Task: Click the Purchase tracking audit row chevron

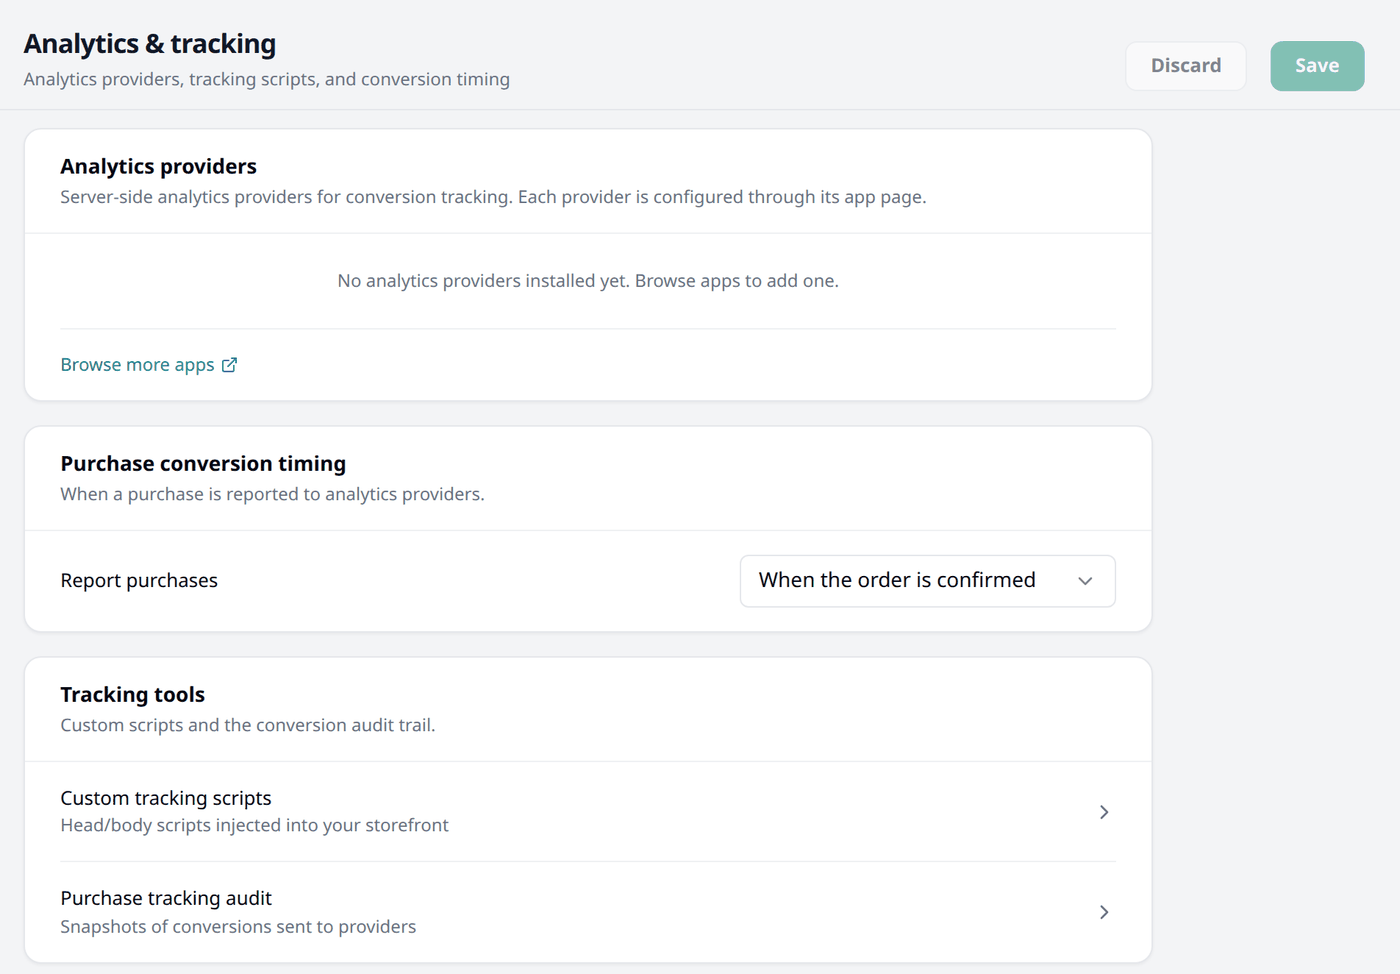Action: click(x=1104, y=912)
